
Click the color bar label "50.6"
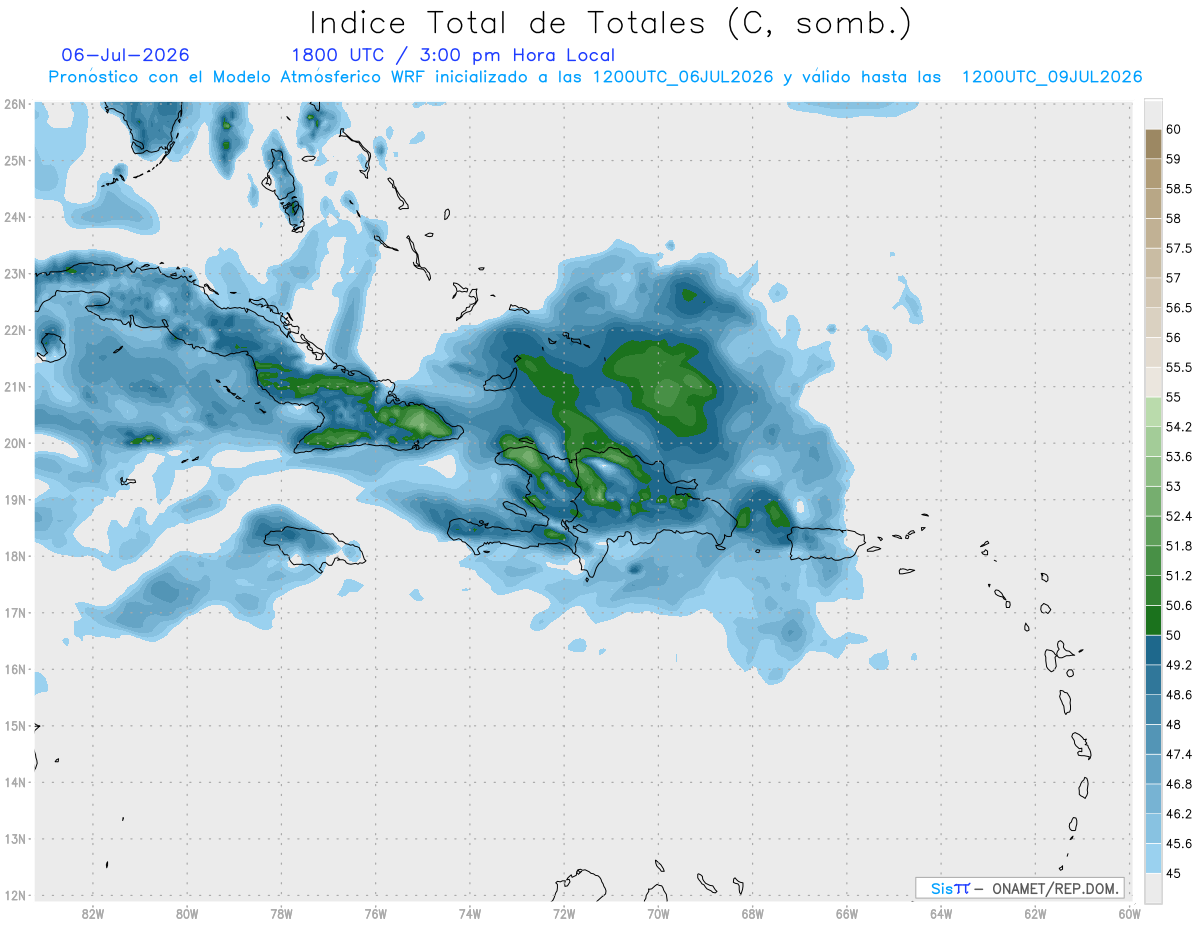(x=1179, y=605)
